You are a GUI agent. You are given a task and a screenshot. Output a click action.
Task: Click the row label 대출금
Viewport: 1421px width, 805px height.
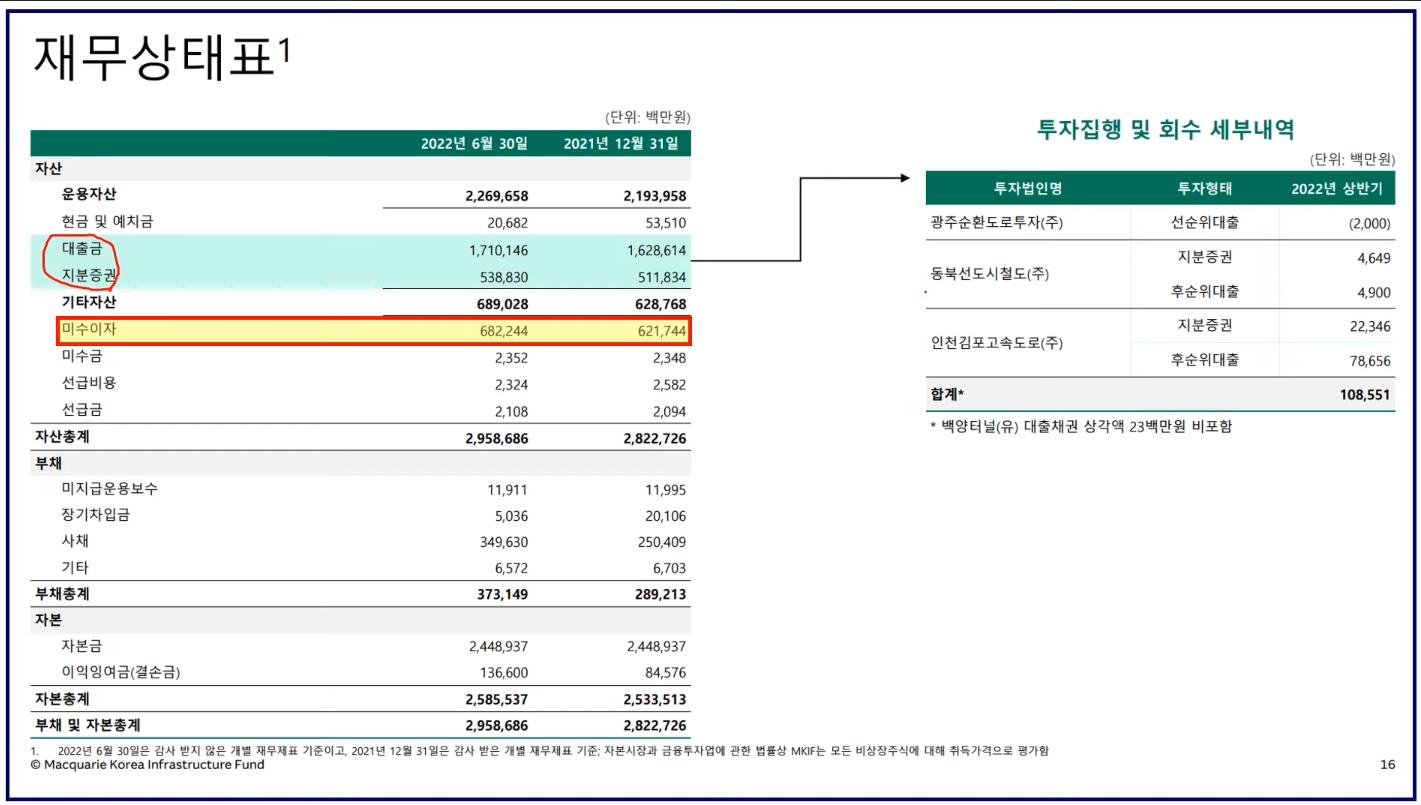[x=82, y=249]
